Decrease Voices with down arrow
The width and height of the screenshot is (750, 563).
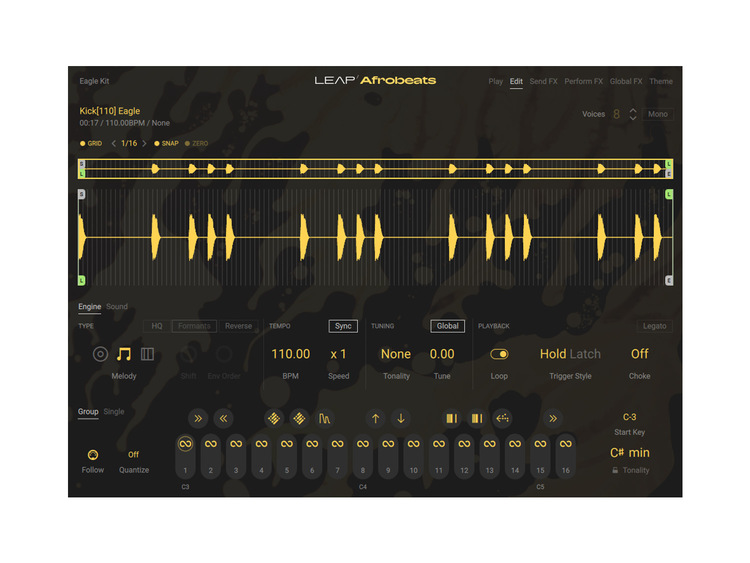[x=633, y=118]
